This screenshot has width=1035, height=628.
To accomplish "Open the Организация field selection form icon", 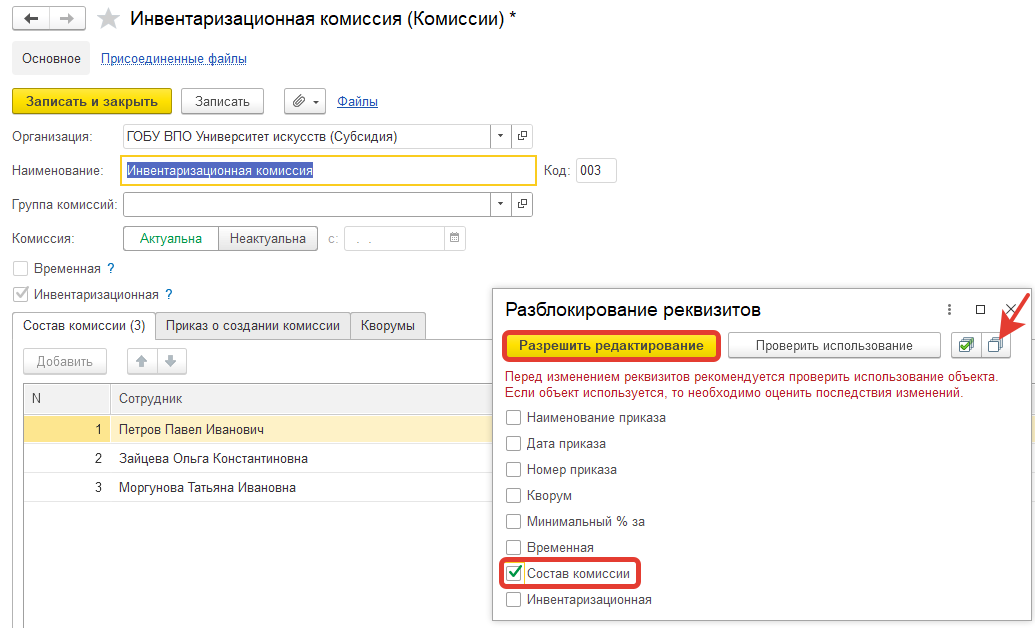I will tap(522, 137).
